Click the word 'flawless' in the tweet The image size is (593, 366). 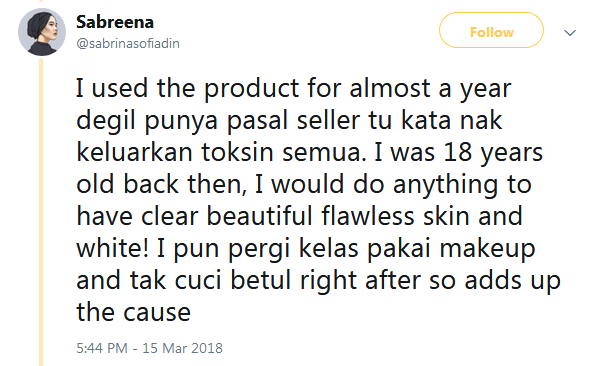tap(368, 216)
